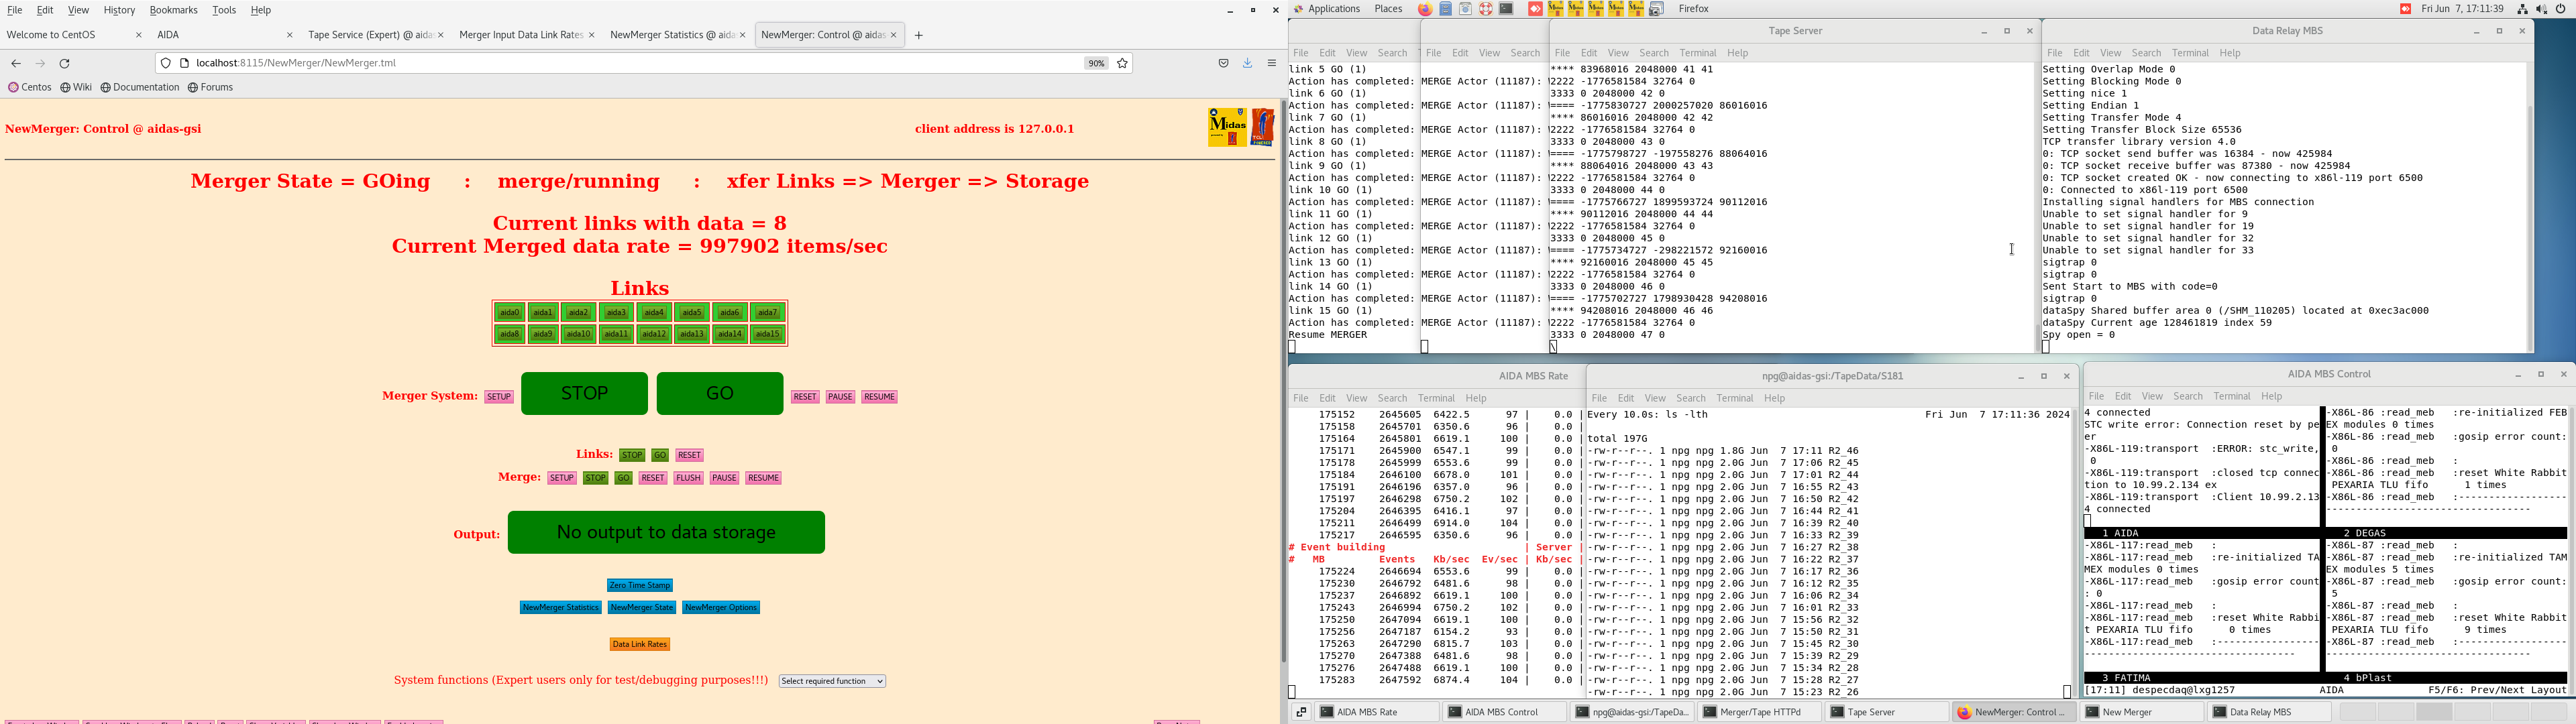Launch terminal from top panel icon
The height and width of the screenshot is (724, 2576).
(1506, 9)
